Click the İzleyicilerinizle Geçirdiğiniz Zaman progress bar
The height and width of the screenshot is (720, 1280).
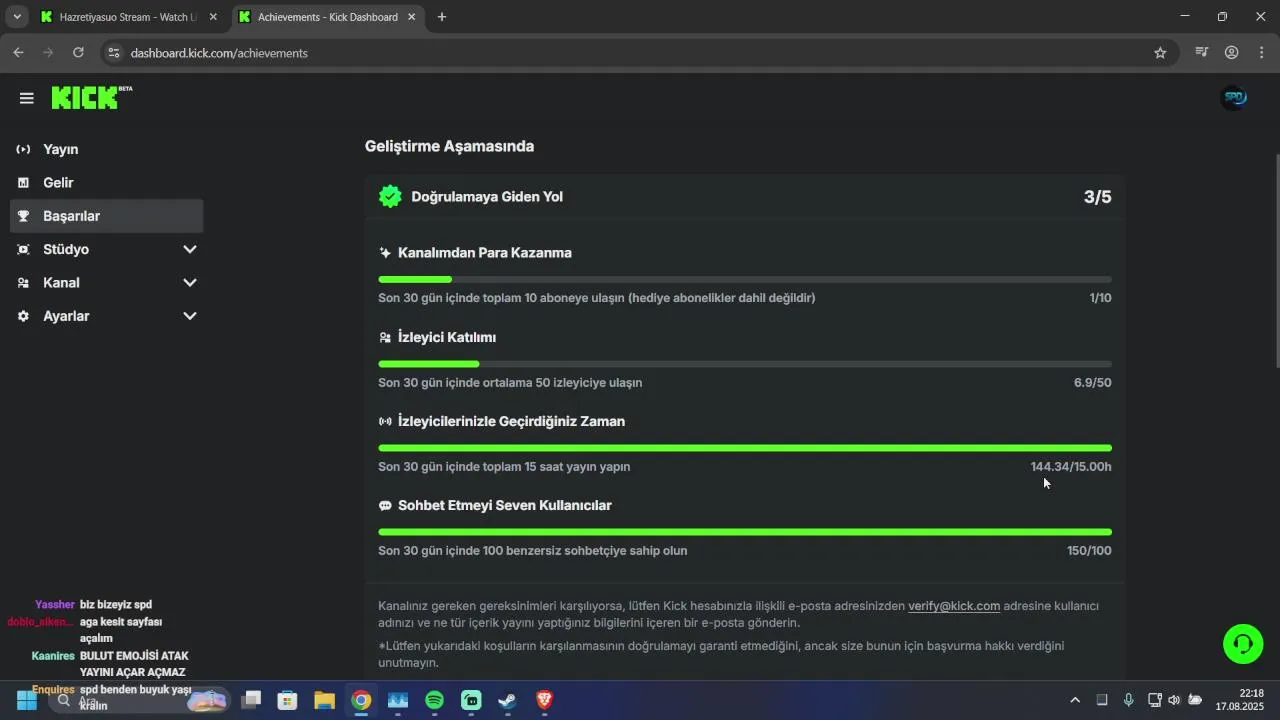pos(745,448)
